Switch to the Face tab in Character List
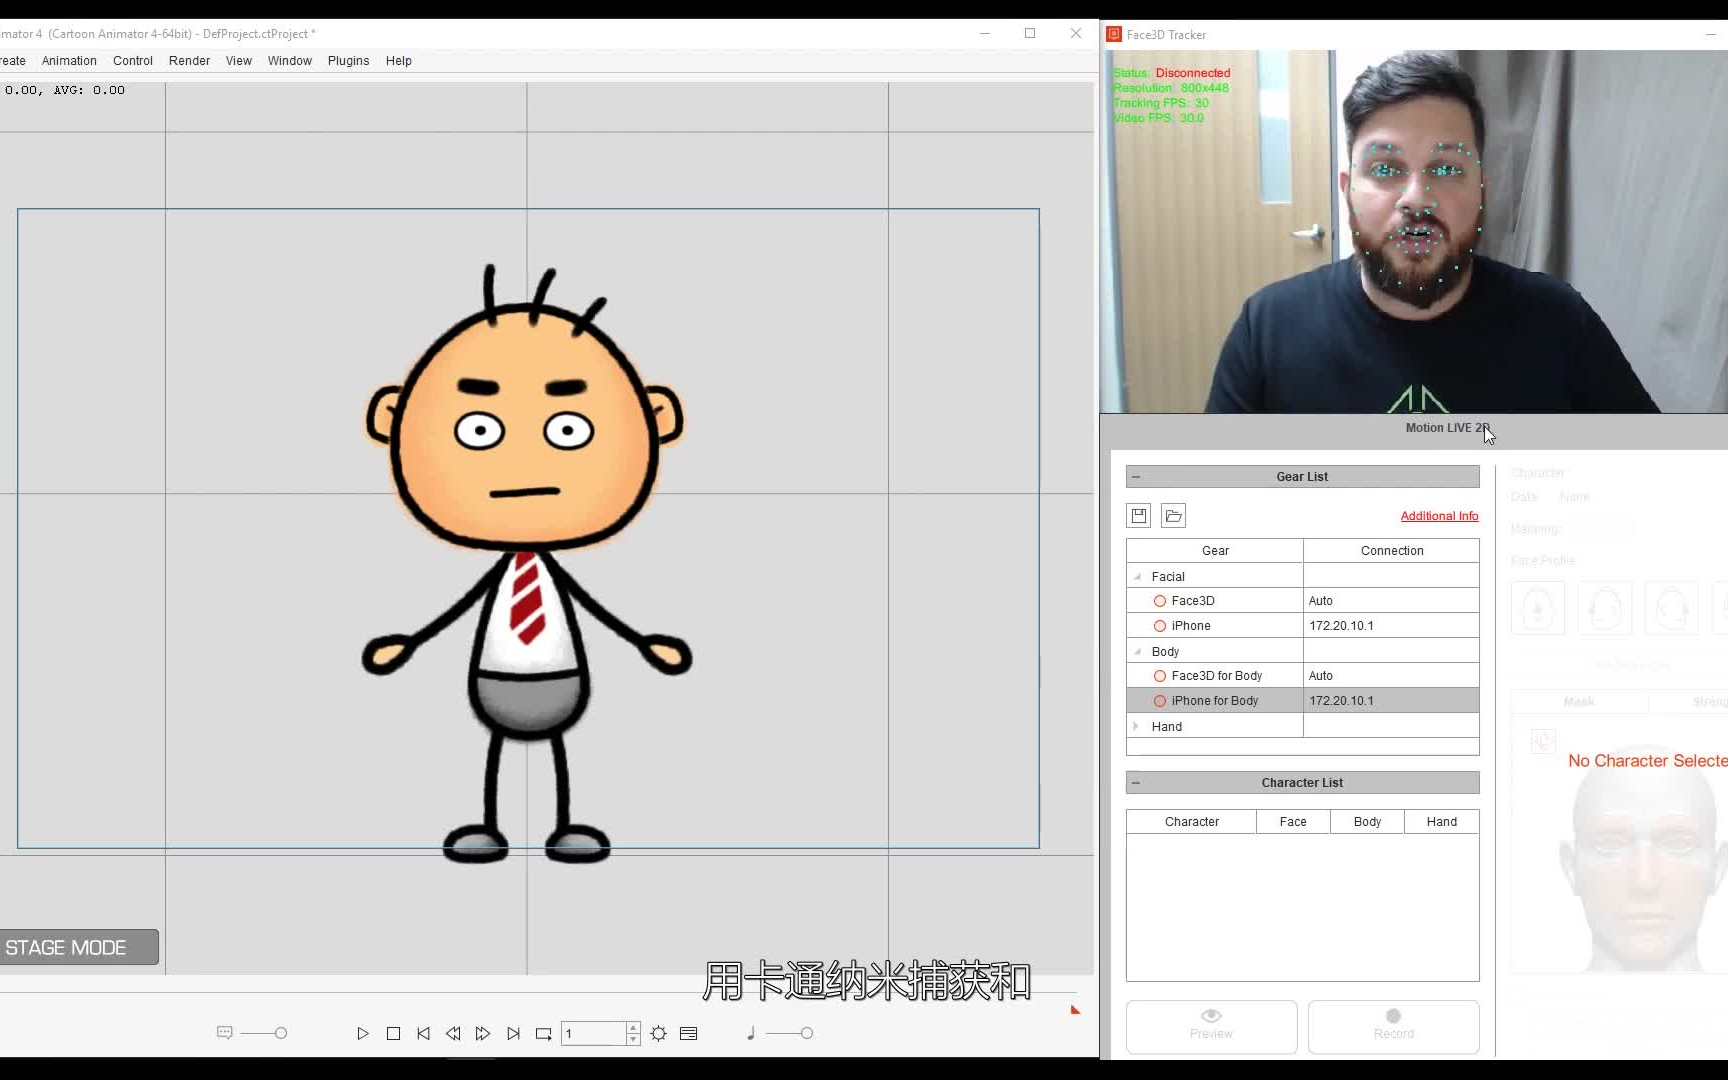 pos(1292,821)
